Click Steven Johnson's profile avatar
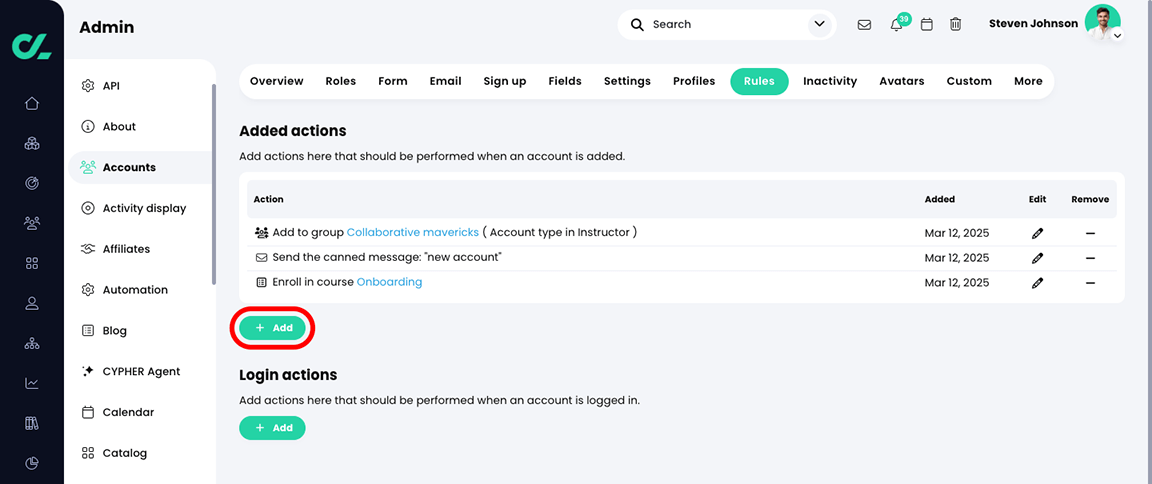The image size is (1152, 484). pyautogui.click(x=1102, y=22)
